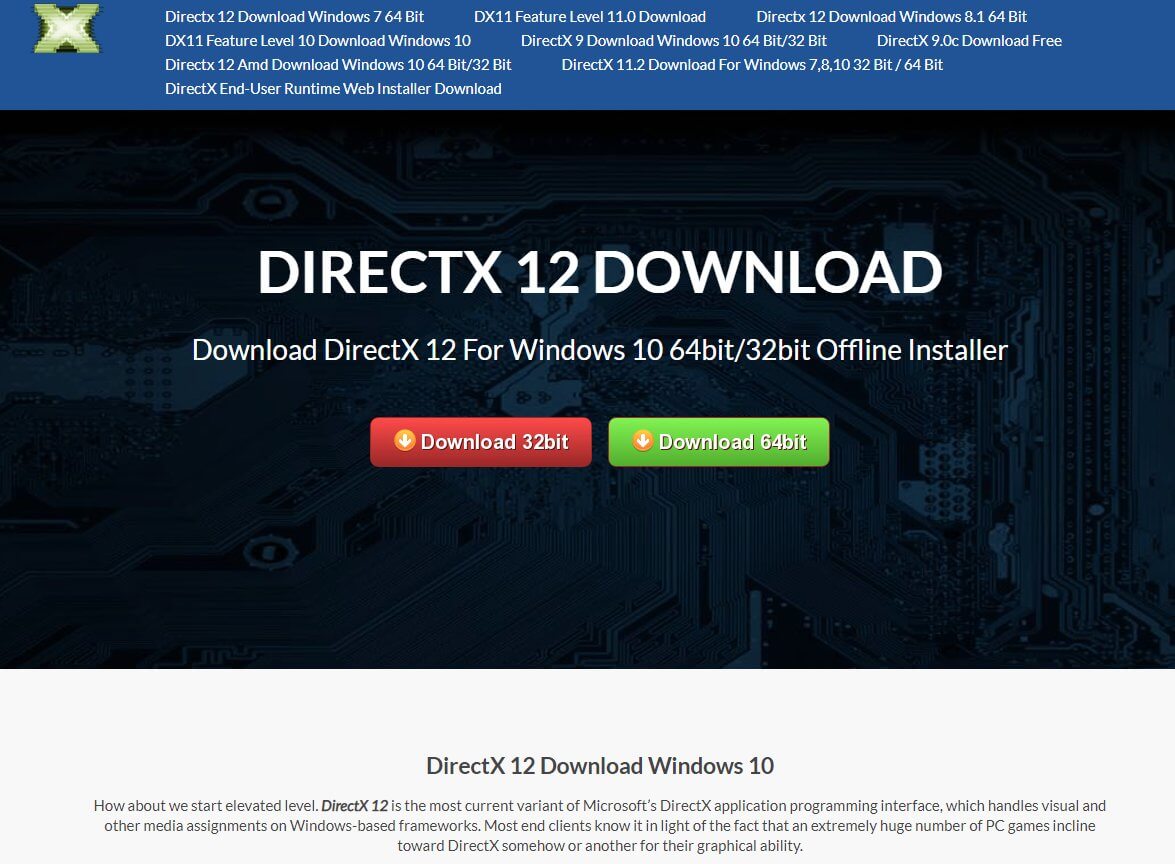Click the DirectX 12 Download Windows 10 heading
Image resolution: width=1175 pixels, height=864 pixels.
click(599, 766)
